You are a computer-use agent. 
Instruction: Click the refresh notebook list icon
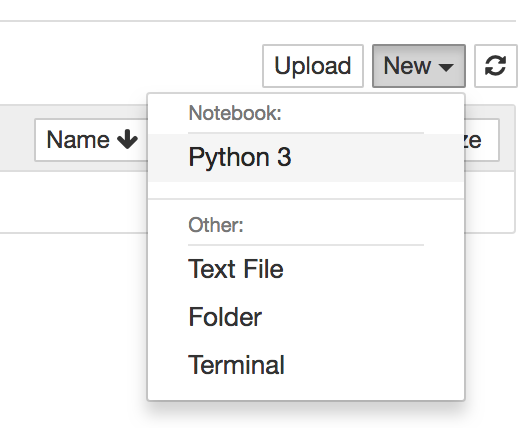tap(495, 66)
